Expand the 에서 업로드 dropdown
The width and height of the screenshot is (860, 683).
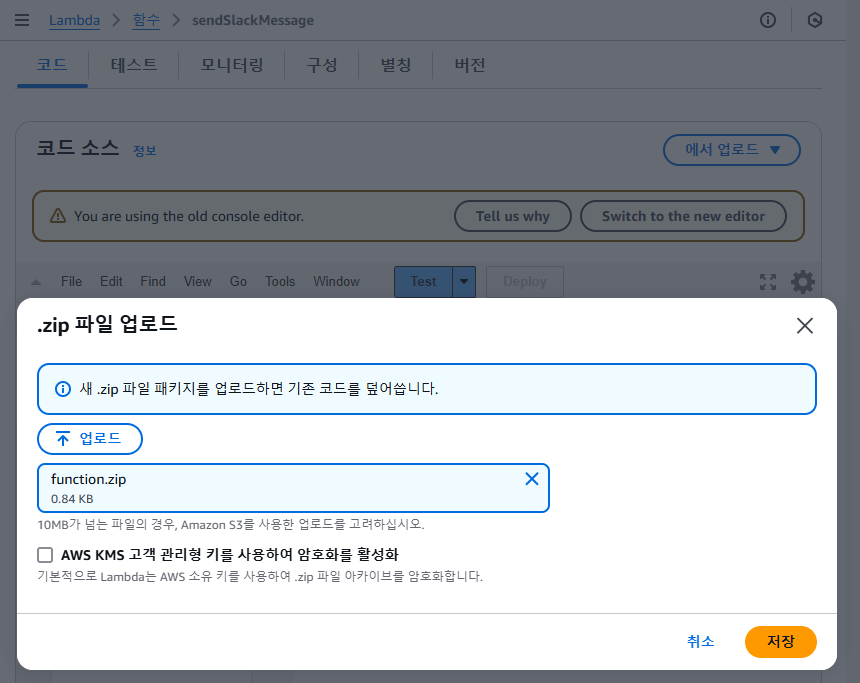click(x=732, y=150)
